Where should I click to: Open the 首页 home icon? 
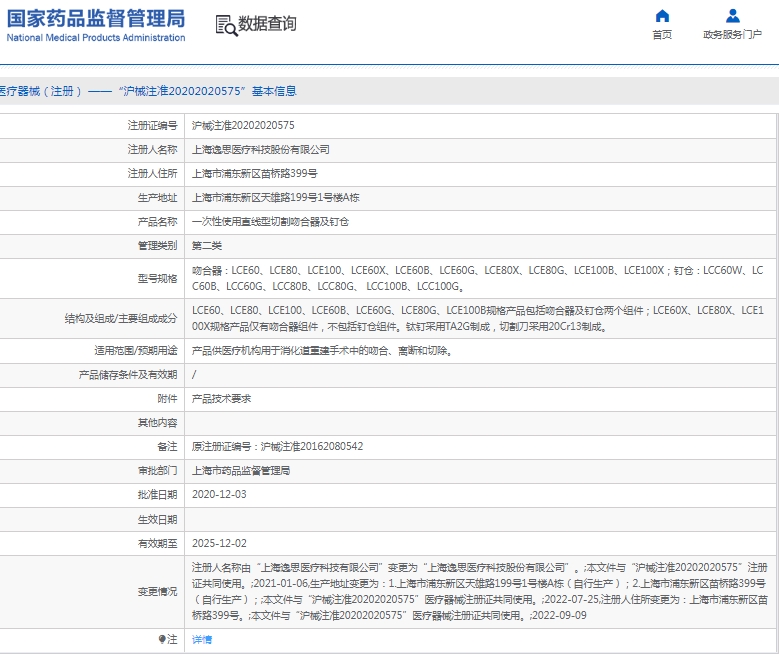click(662, 16)
